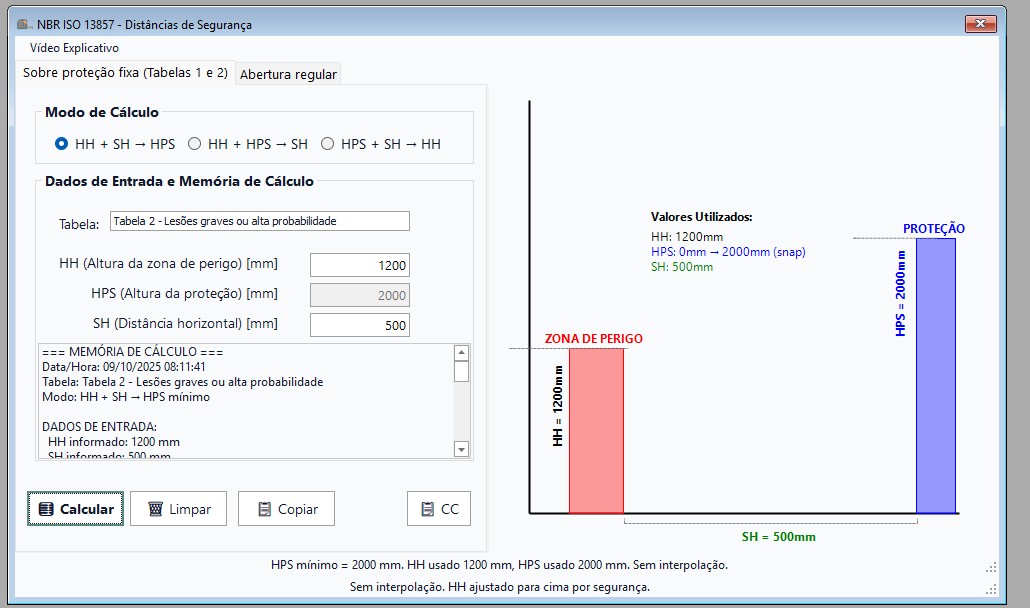Click the SH distância horizontal field

360,325
